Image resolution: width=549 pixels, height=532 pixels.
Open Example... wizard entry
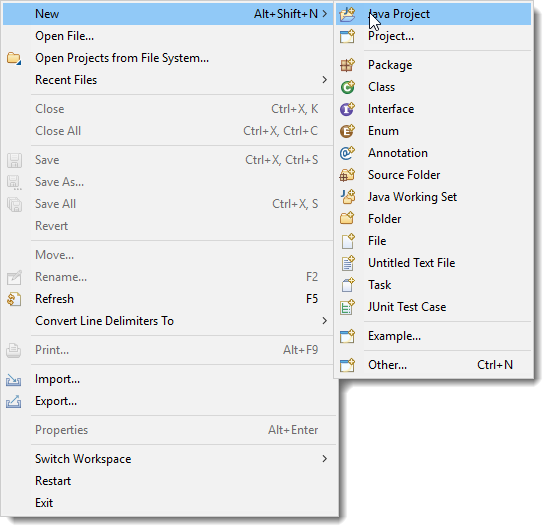coord(433,336)
